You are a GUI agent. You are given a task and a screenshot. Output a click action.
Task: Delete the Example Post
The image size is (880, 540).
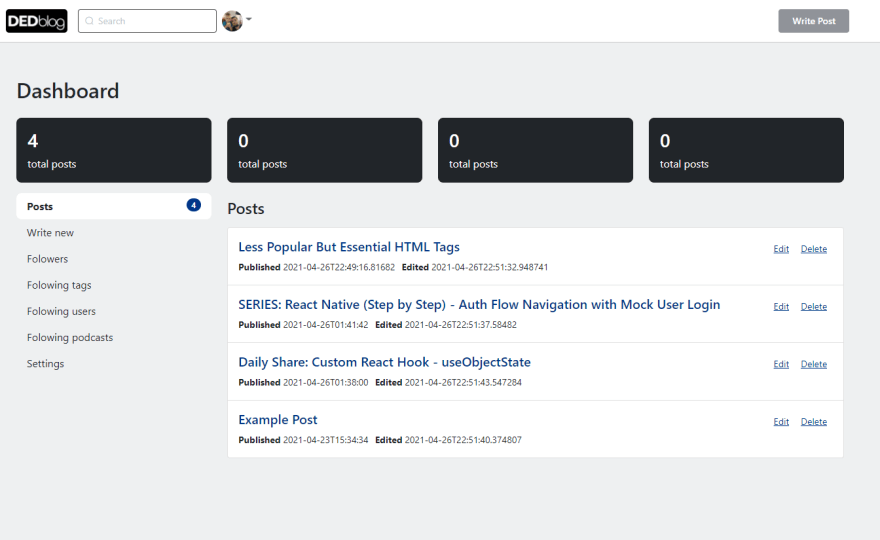pos(814,422)
